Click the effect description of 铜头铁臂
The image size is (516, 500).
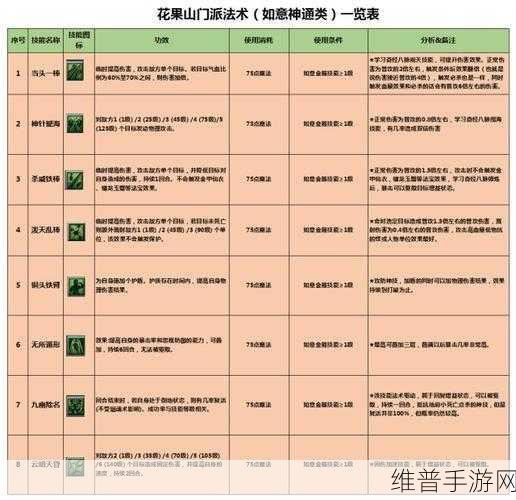pyautogui.click(x=161, y=285)
